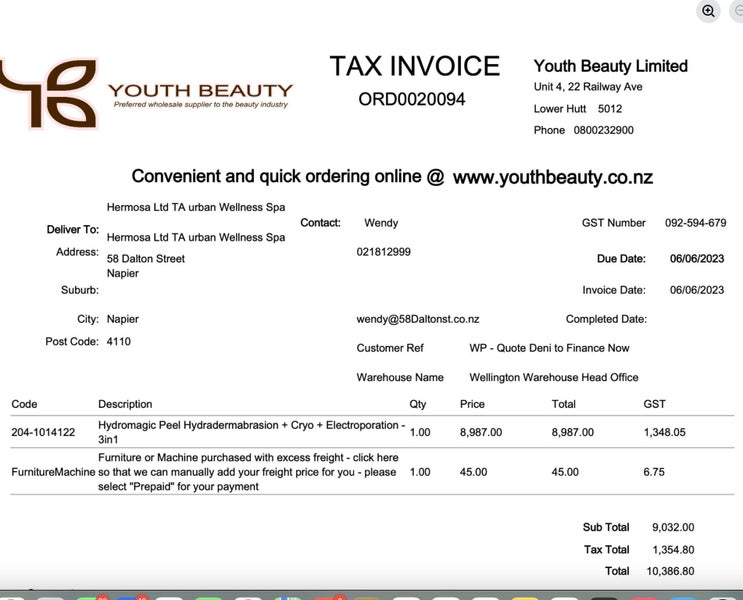Click the partially visible zoom out icon

pyautogui.click(x=738, y=11)
